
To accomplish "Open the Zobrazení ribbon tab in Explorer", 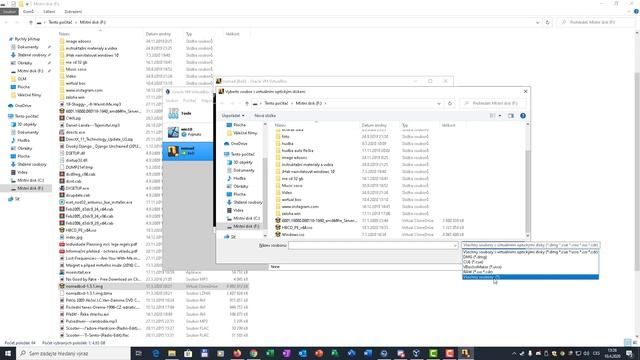I will (x=73, y=11).
